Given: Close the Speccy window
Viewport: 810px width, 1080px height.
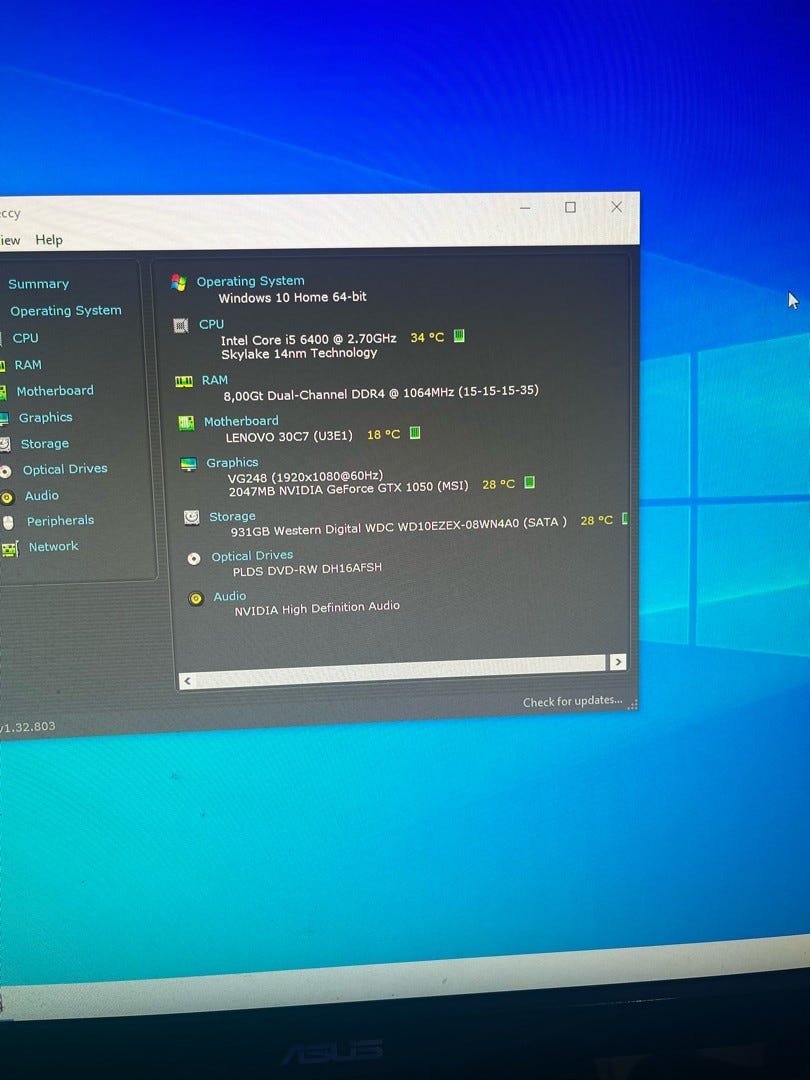Looking at the screenshot, I should pos(616,206).
